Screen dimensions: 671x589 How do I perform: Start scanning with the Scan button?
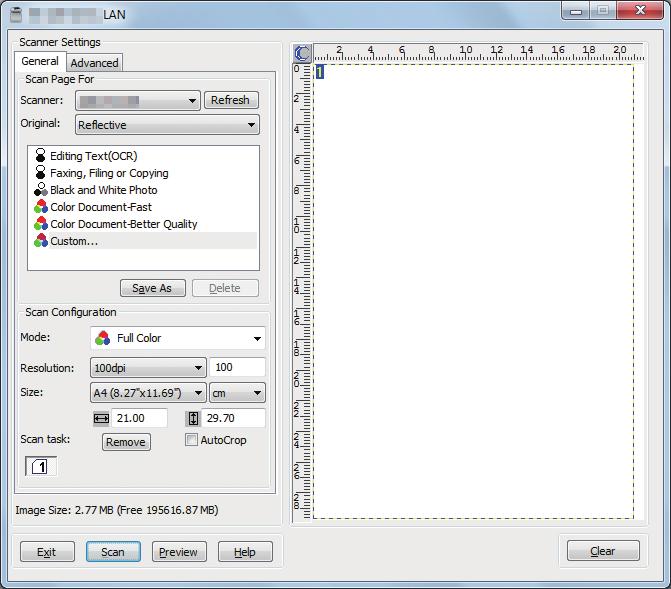tap(113, 552)
